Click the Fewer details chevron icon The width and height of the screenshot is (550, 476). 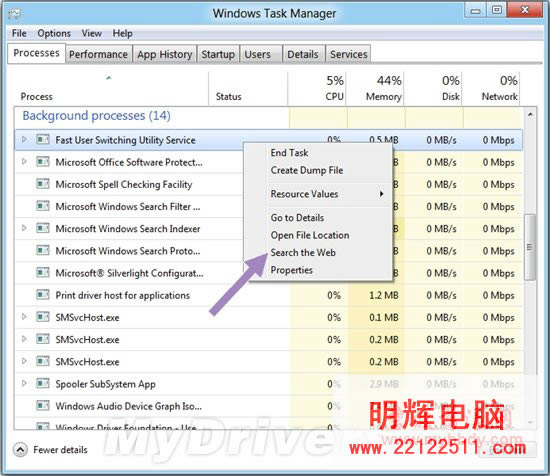click(20, 450)
